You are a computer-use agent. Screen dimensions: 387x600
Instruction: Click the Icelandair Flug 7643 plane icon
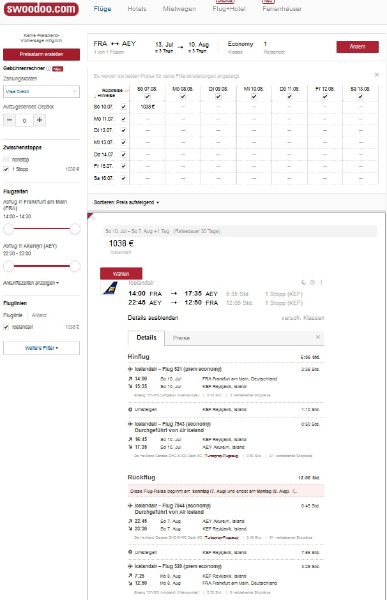tap(130, 424)
